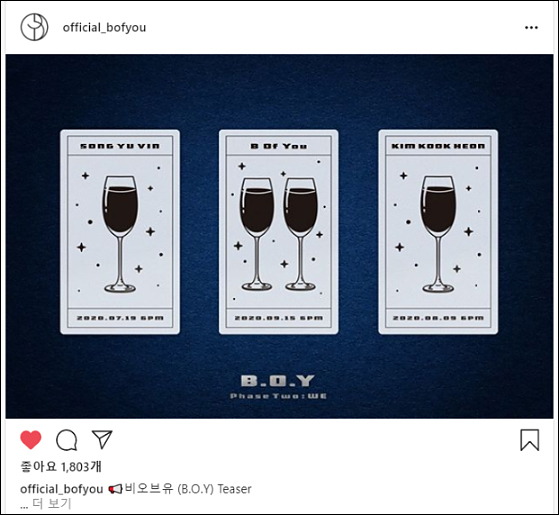The height and width of the screenshot is (515, 559).
Task: Click the KIM KOOK HEON teaser card
Action: tap(438, 232)
